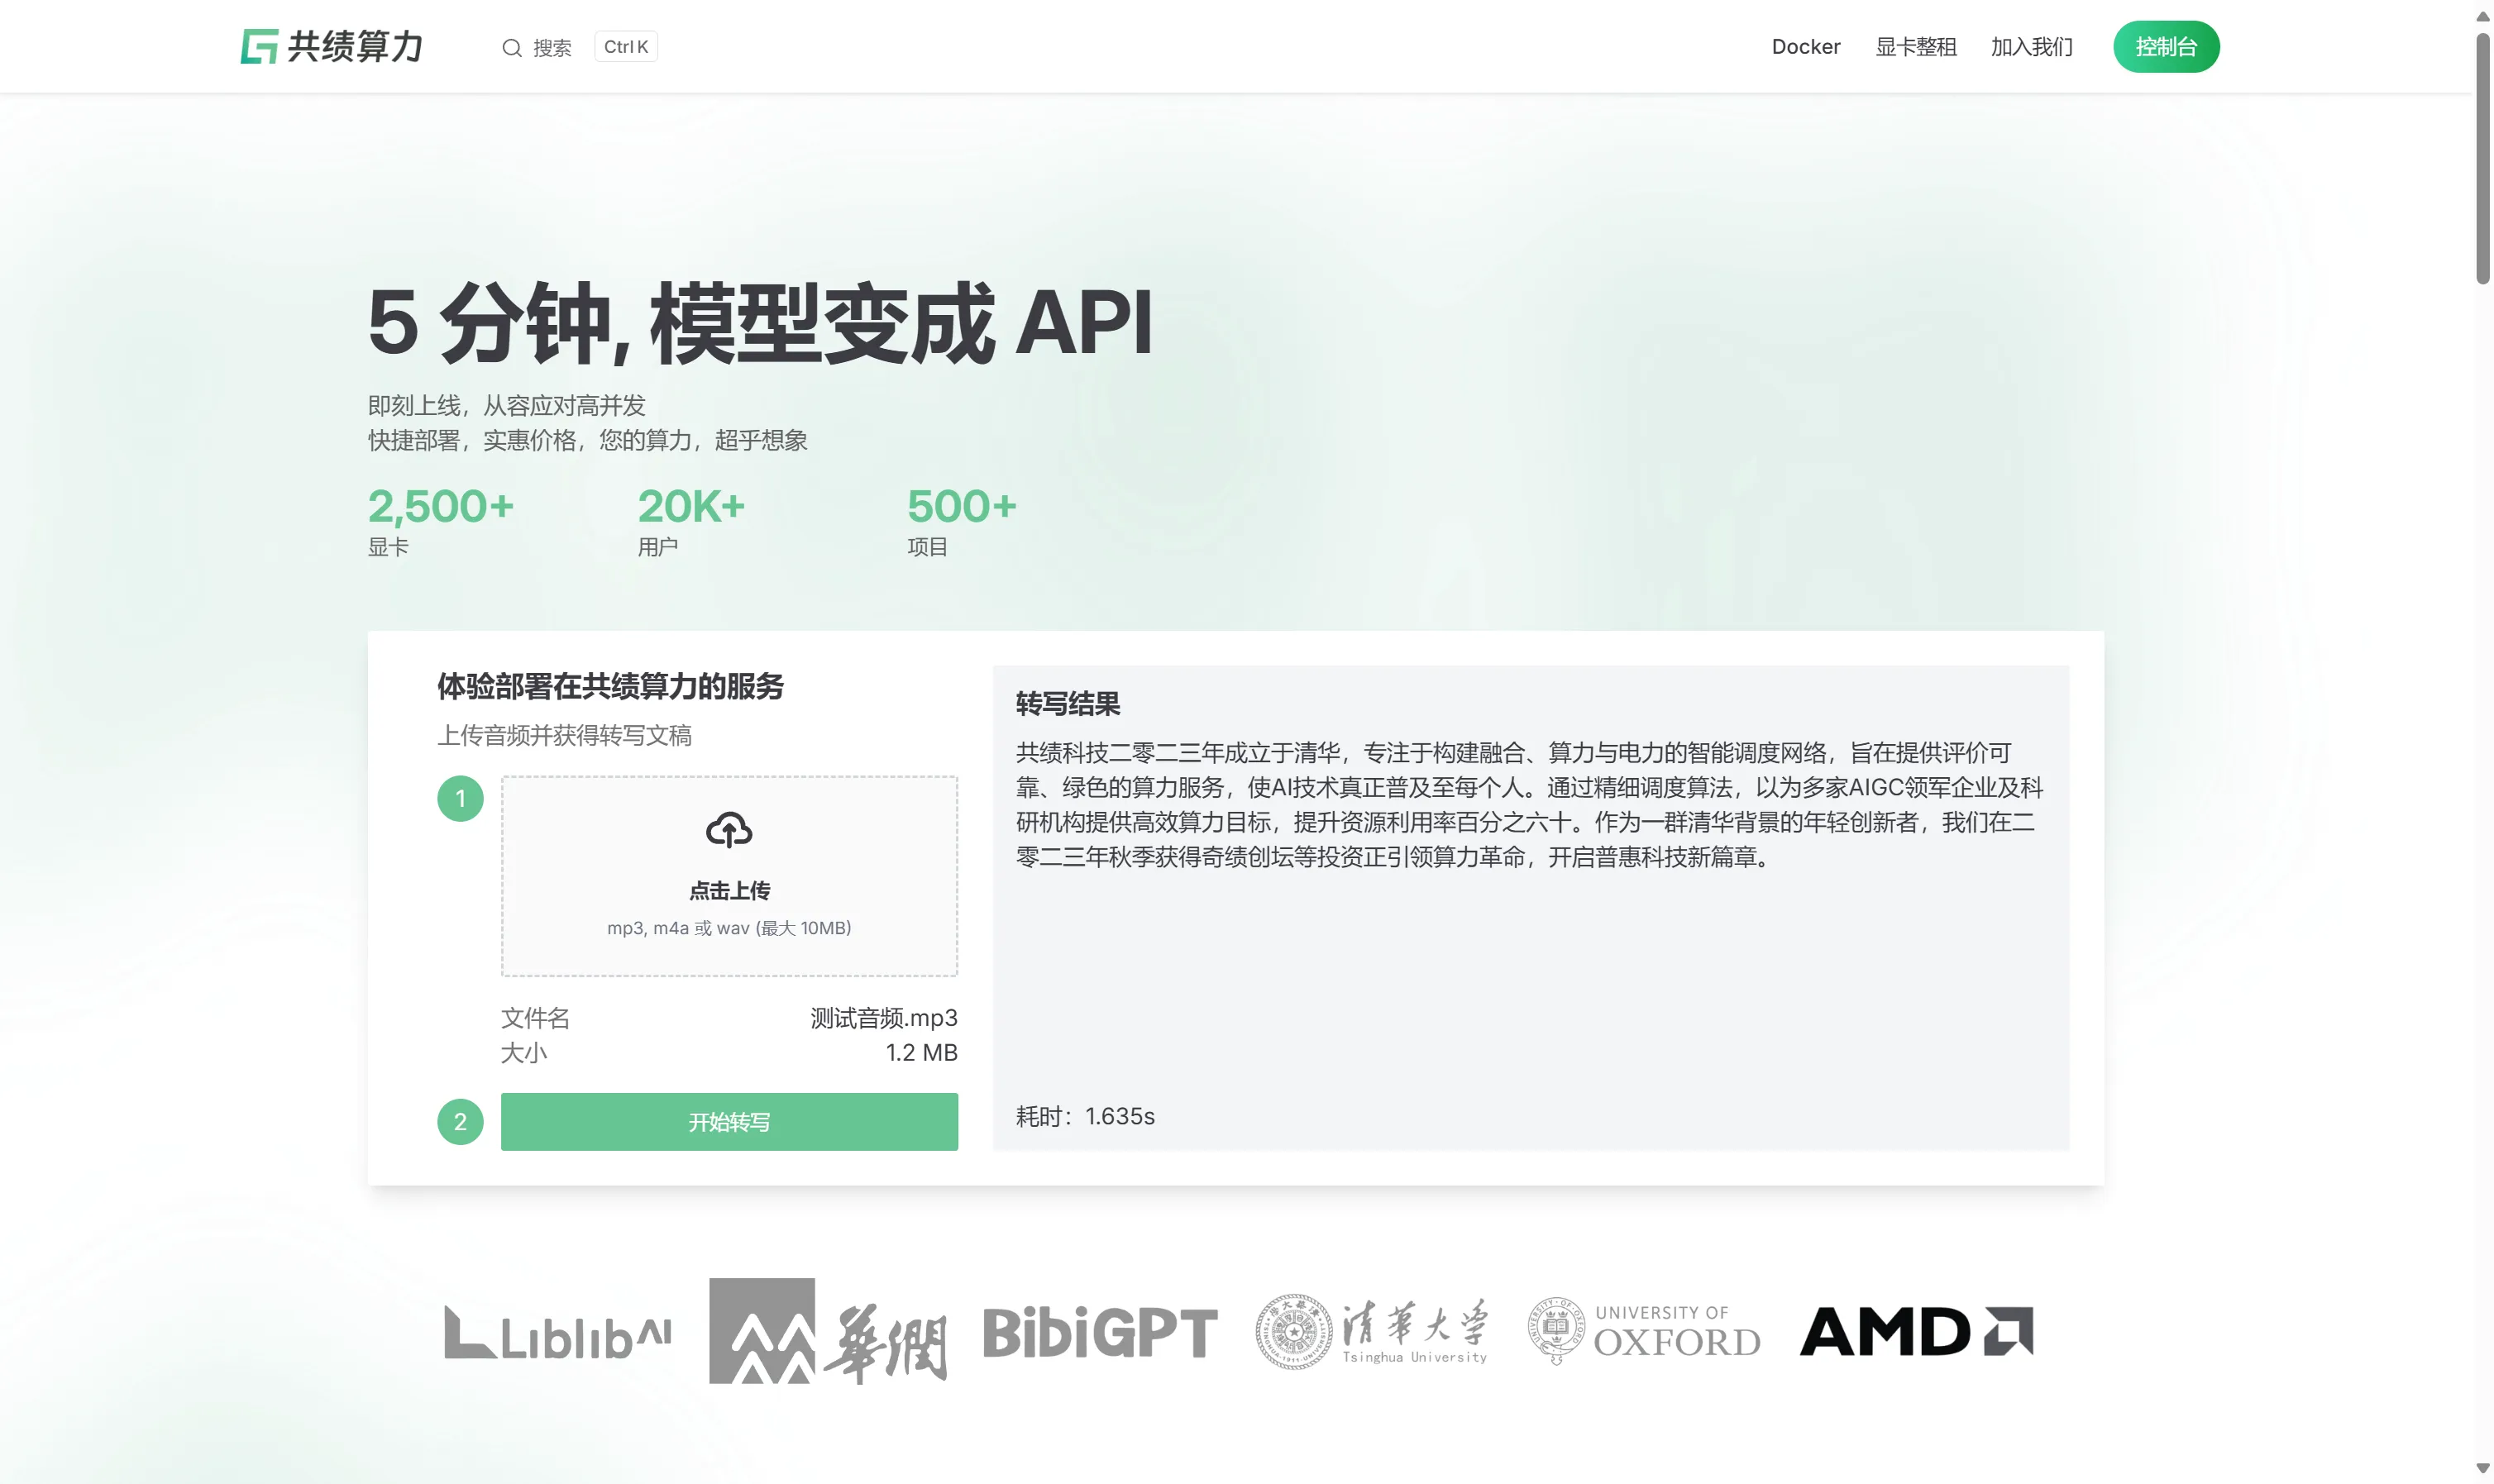
Task: Click the cloud upload icon
Action: pos(729,830)
